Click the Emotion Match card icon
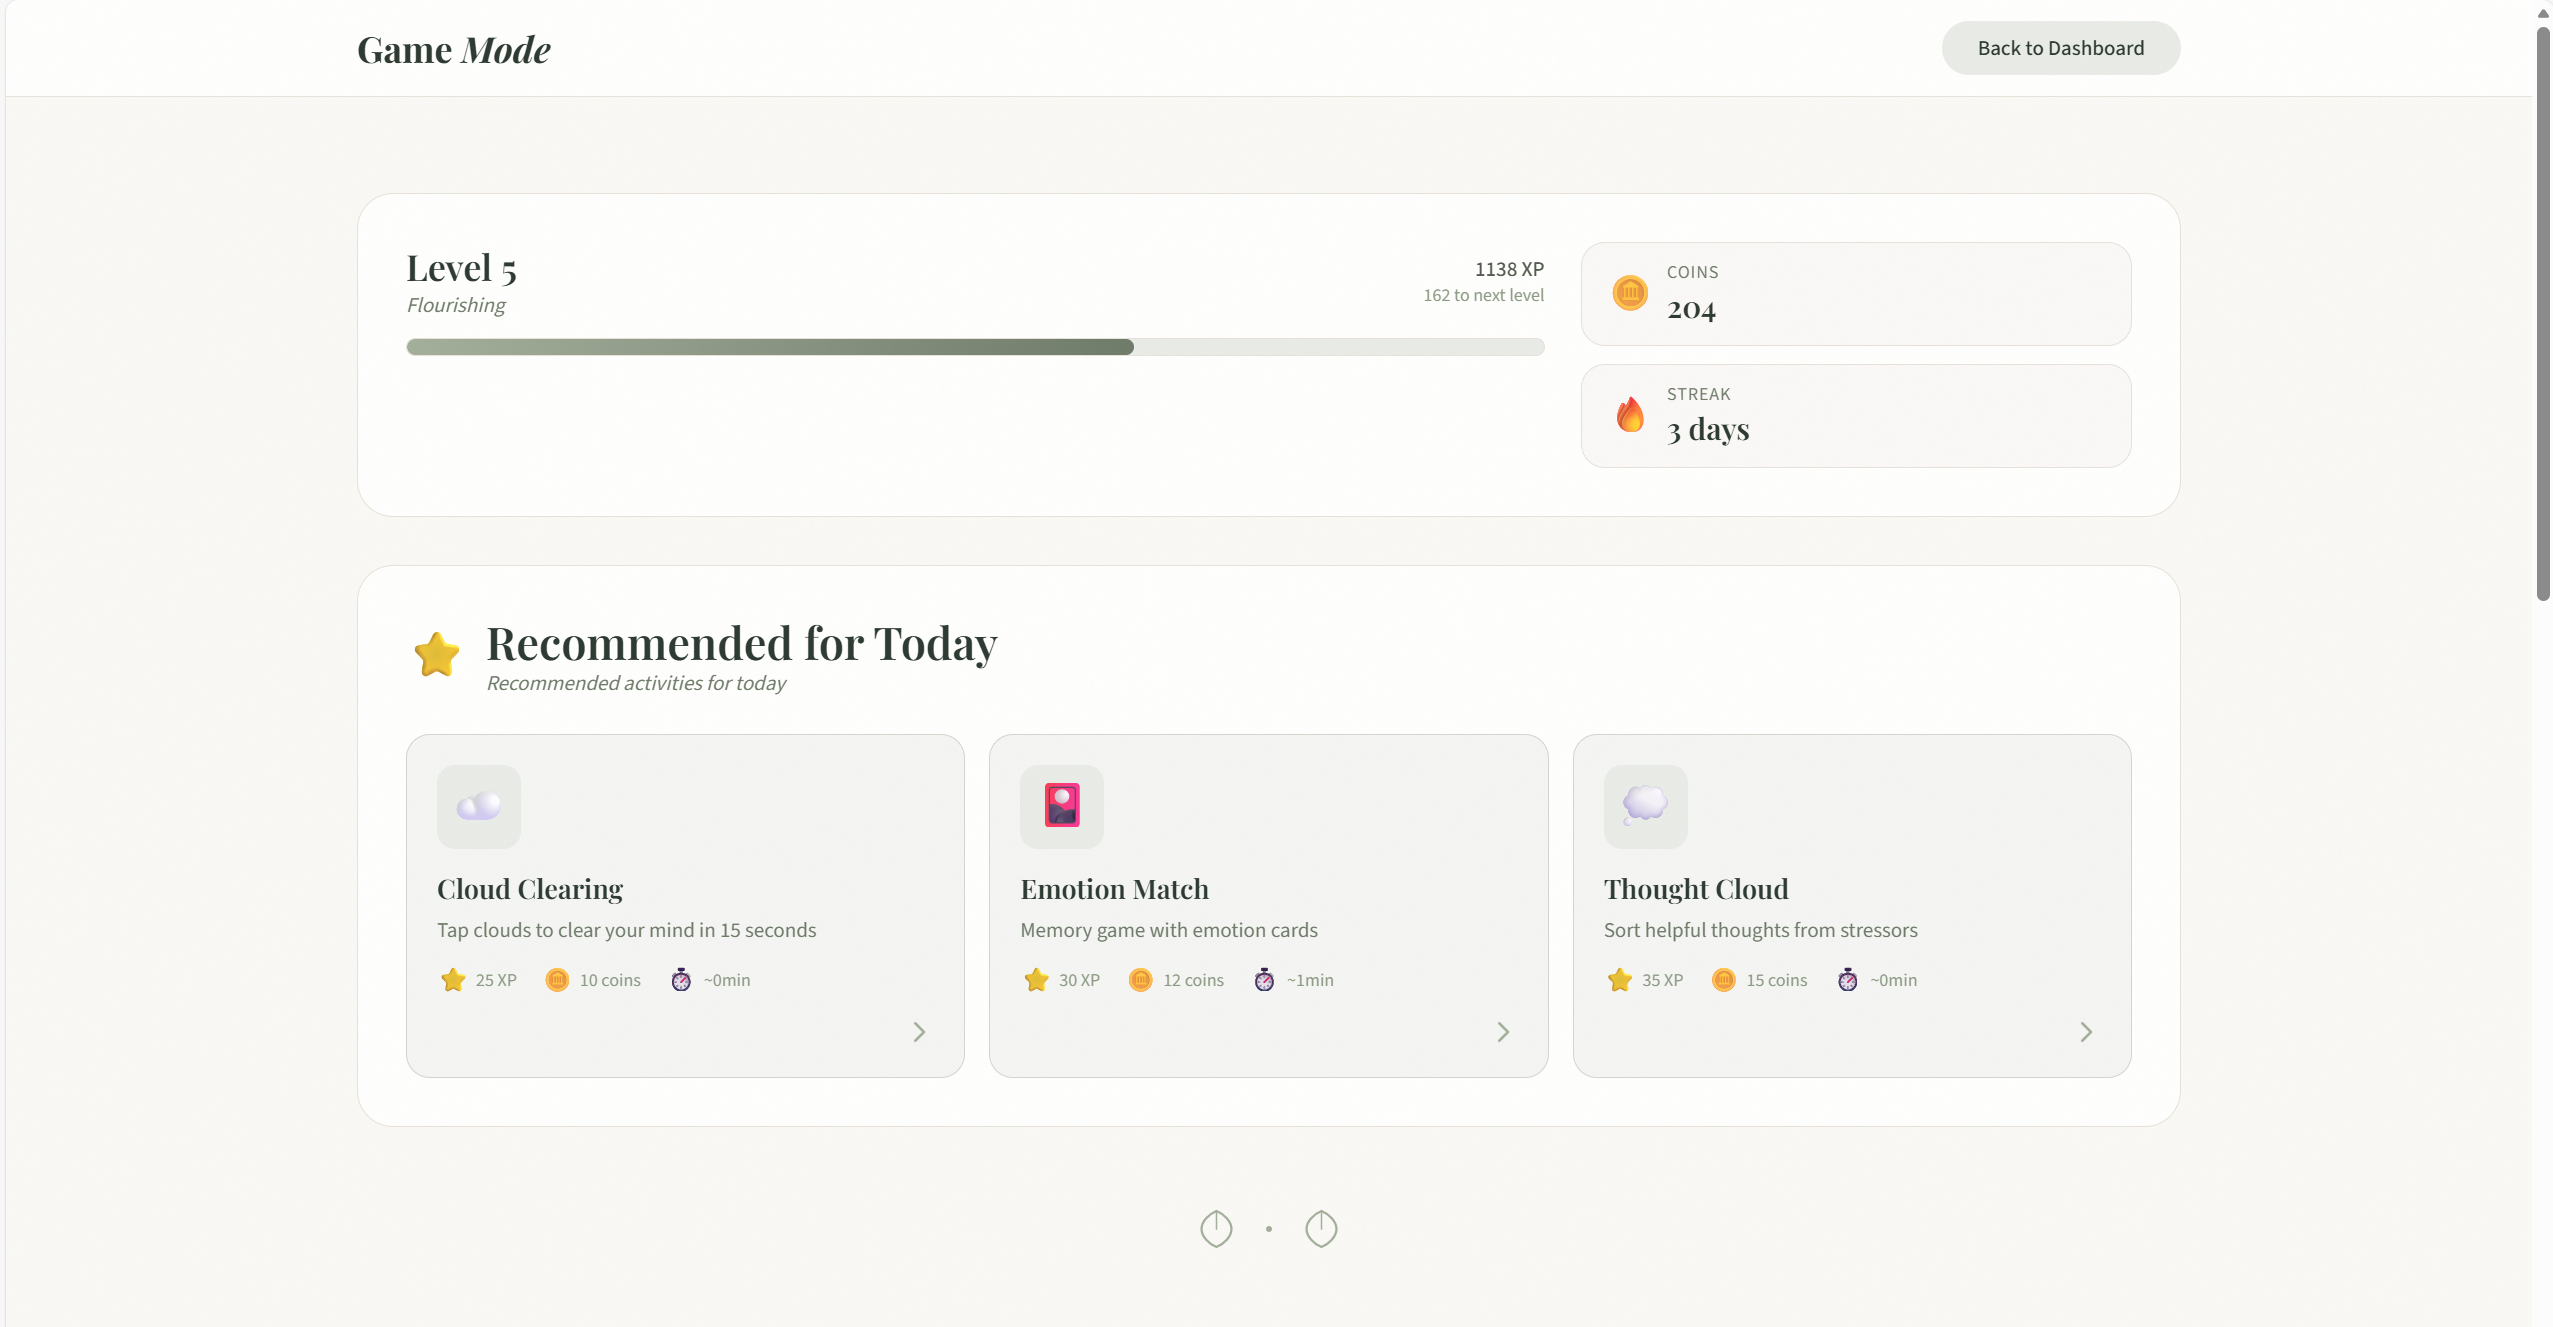This screenshot has height=1327, width=2553. coord(1061,806)
